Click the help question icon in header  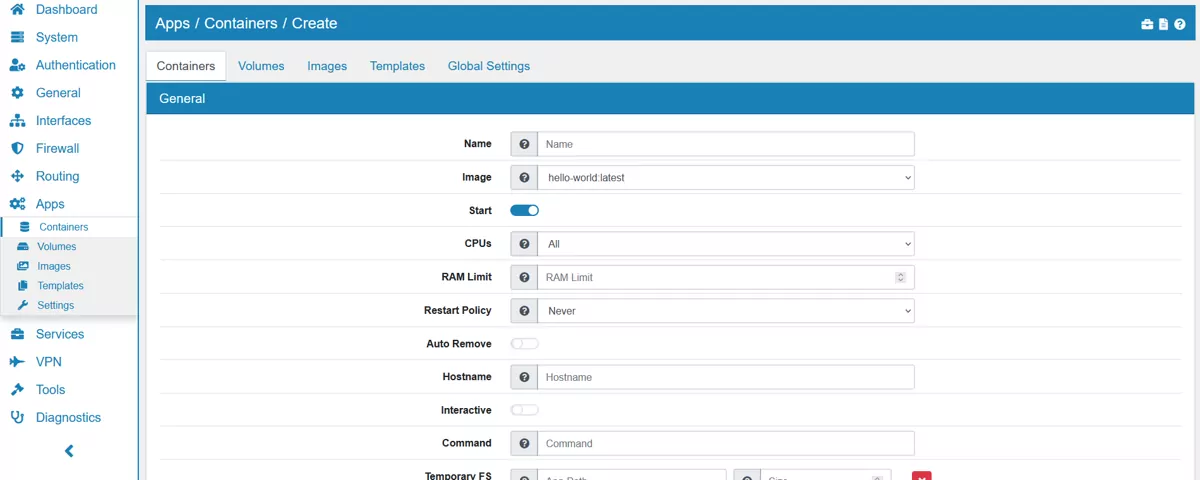point(1180,24)
